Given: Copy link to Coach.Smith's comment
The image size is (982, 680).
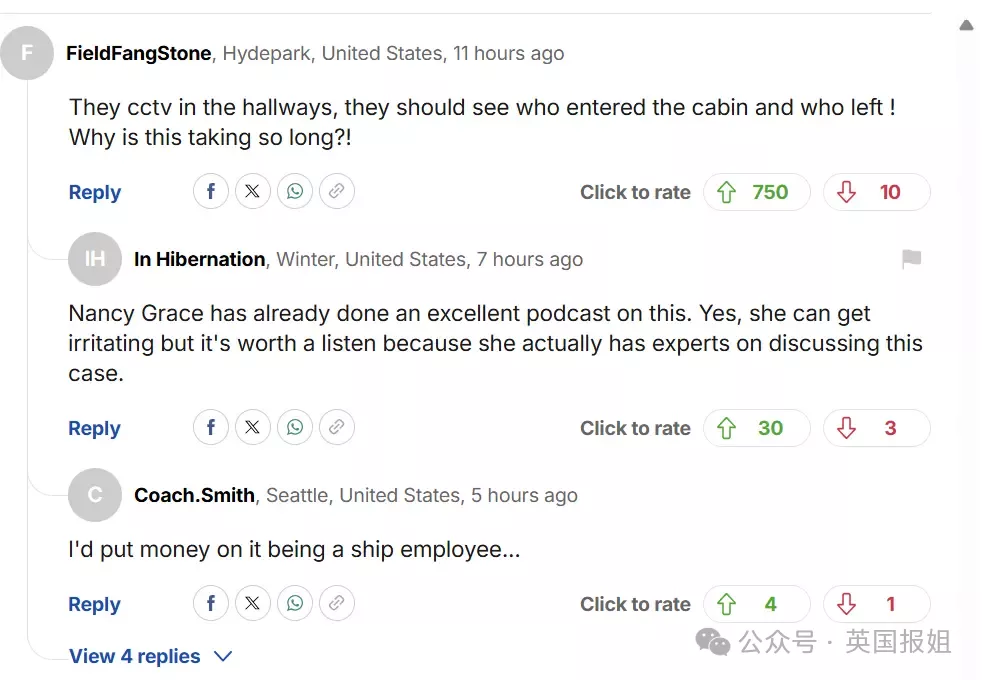Looking at the screenshot, I should [x=337, y=604].
